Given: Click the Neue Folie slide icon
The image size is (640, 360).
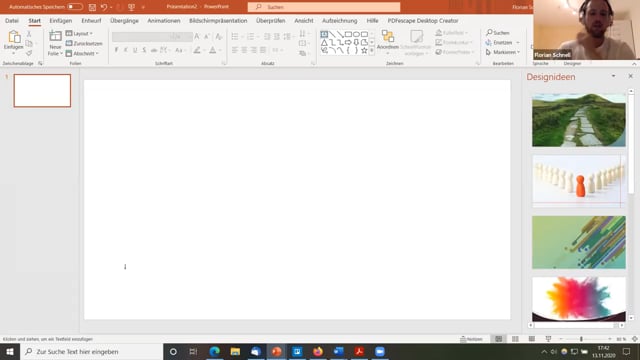Looking at the screenshot, I should click(55, 37).
